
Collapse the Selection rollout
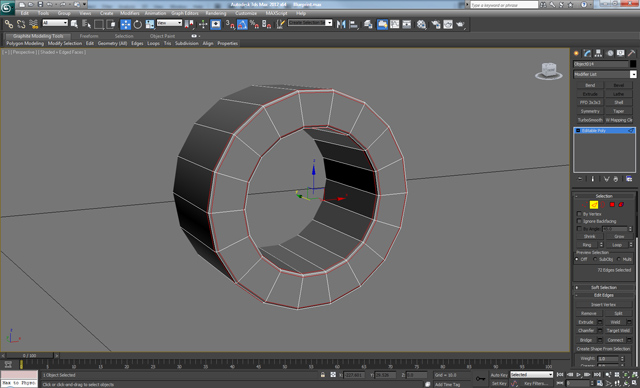(x=604, y=196)
